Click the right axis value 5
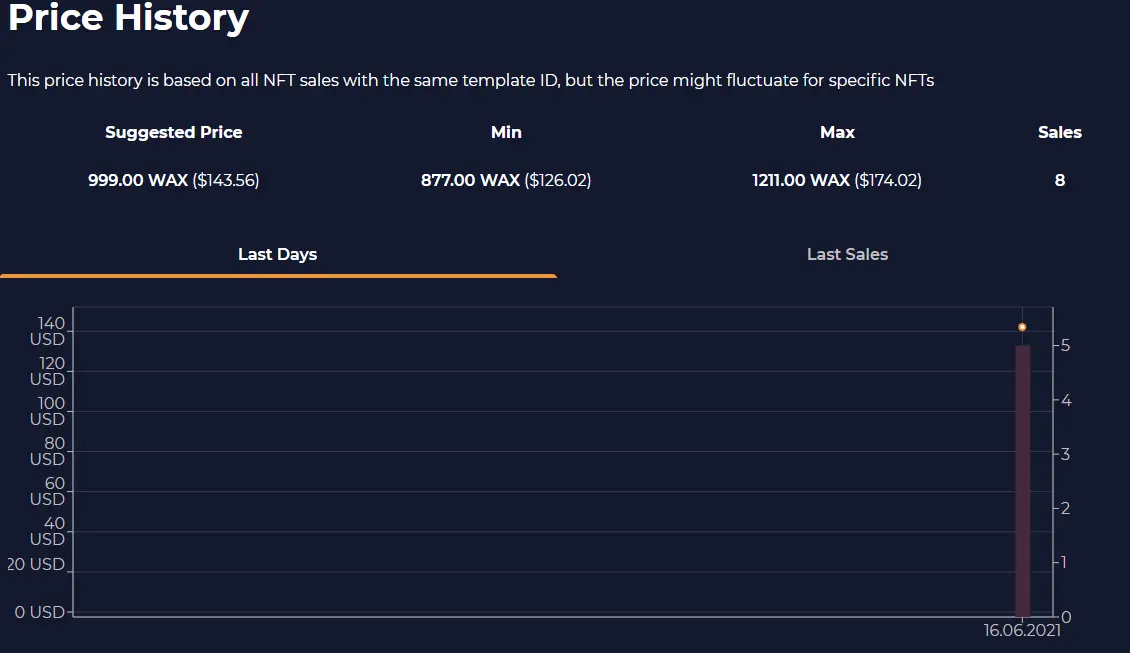This screenshot has width=1130, height=653. [1065, 346]
